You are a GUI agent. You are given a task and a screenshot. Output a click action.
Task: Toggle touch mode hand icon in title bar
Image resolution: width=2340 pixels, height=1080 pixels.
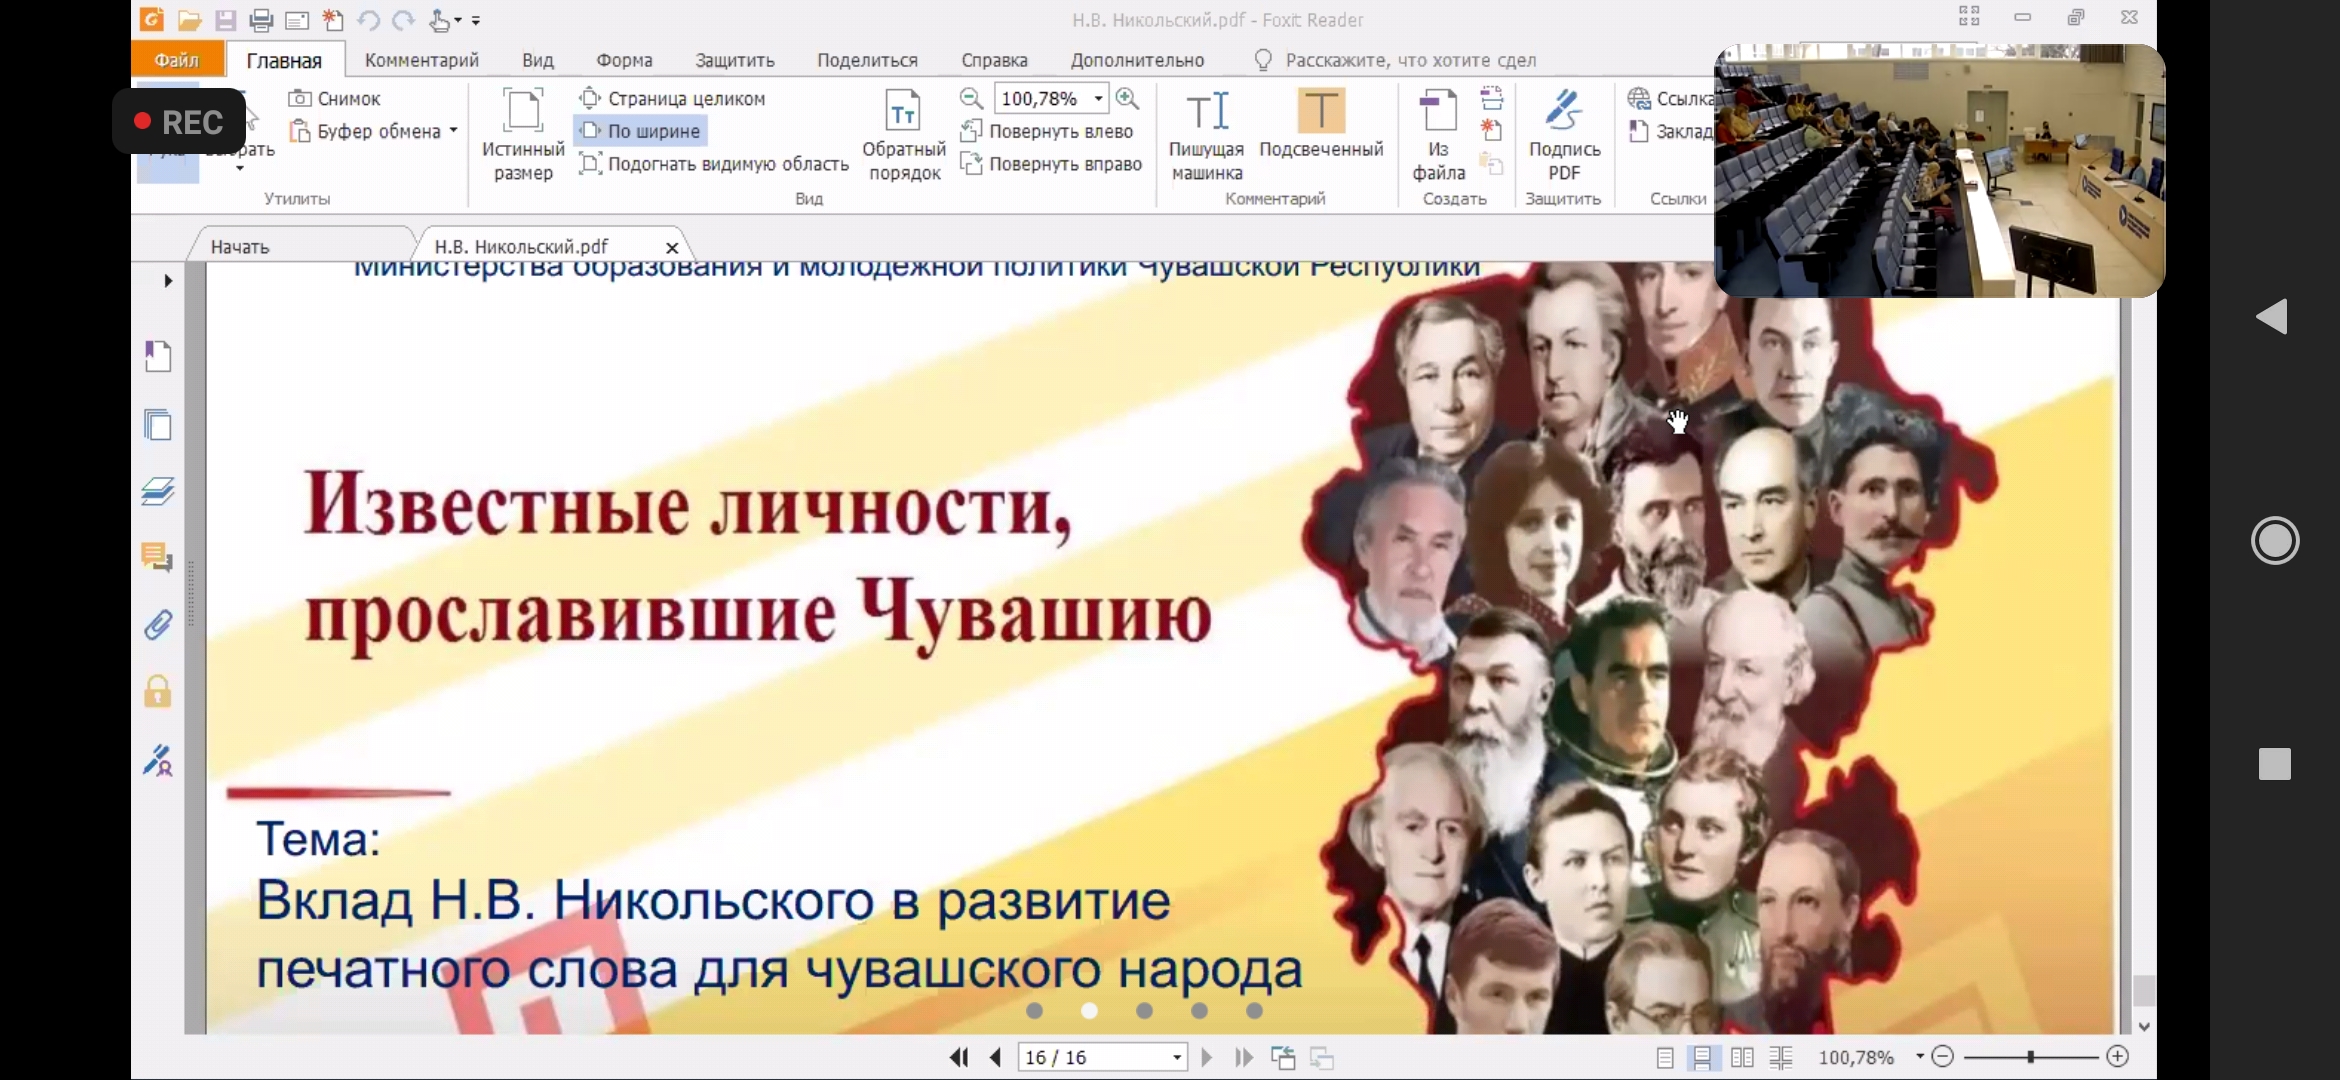440,20
